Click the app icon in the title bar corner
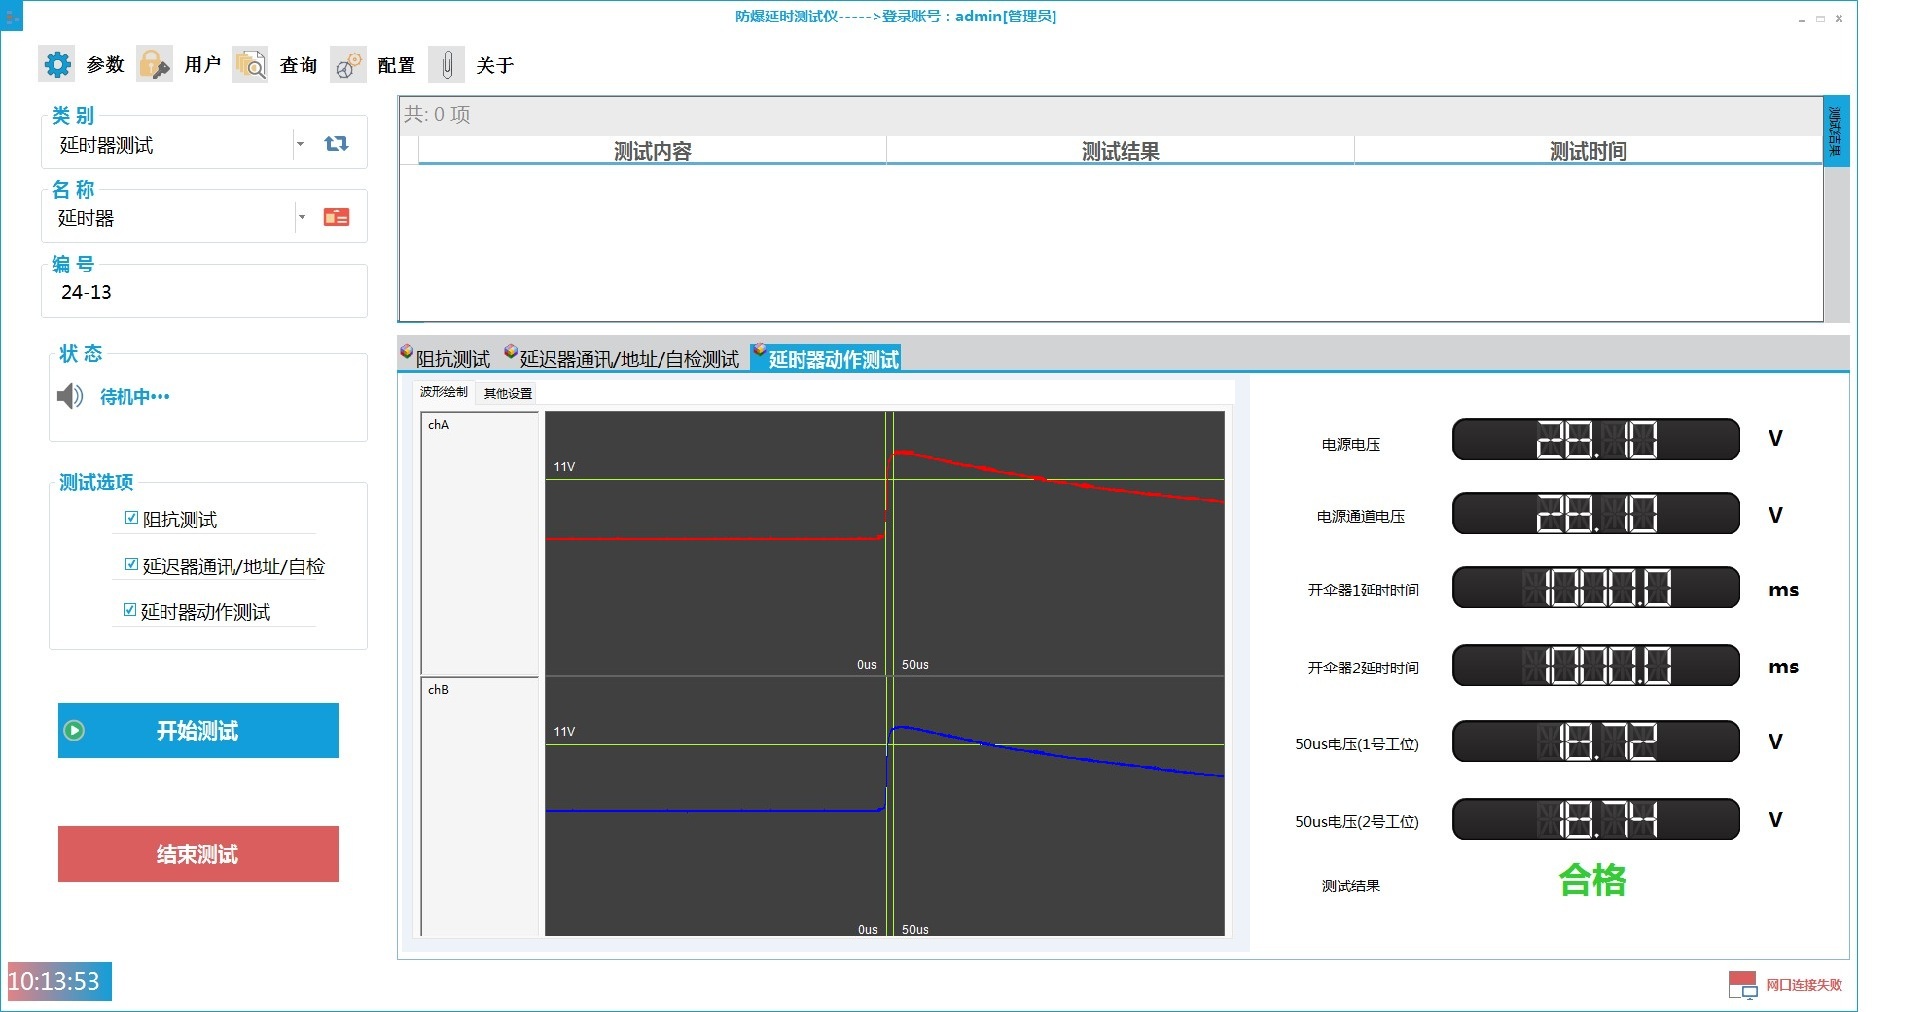This screenshot has height=1012, width=1910. click(12, 16)
